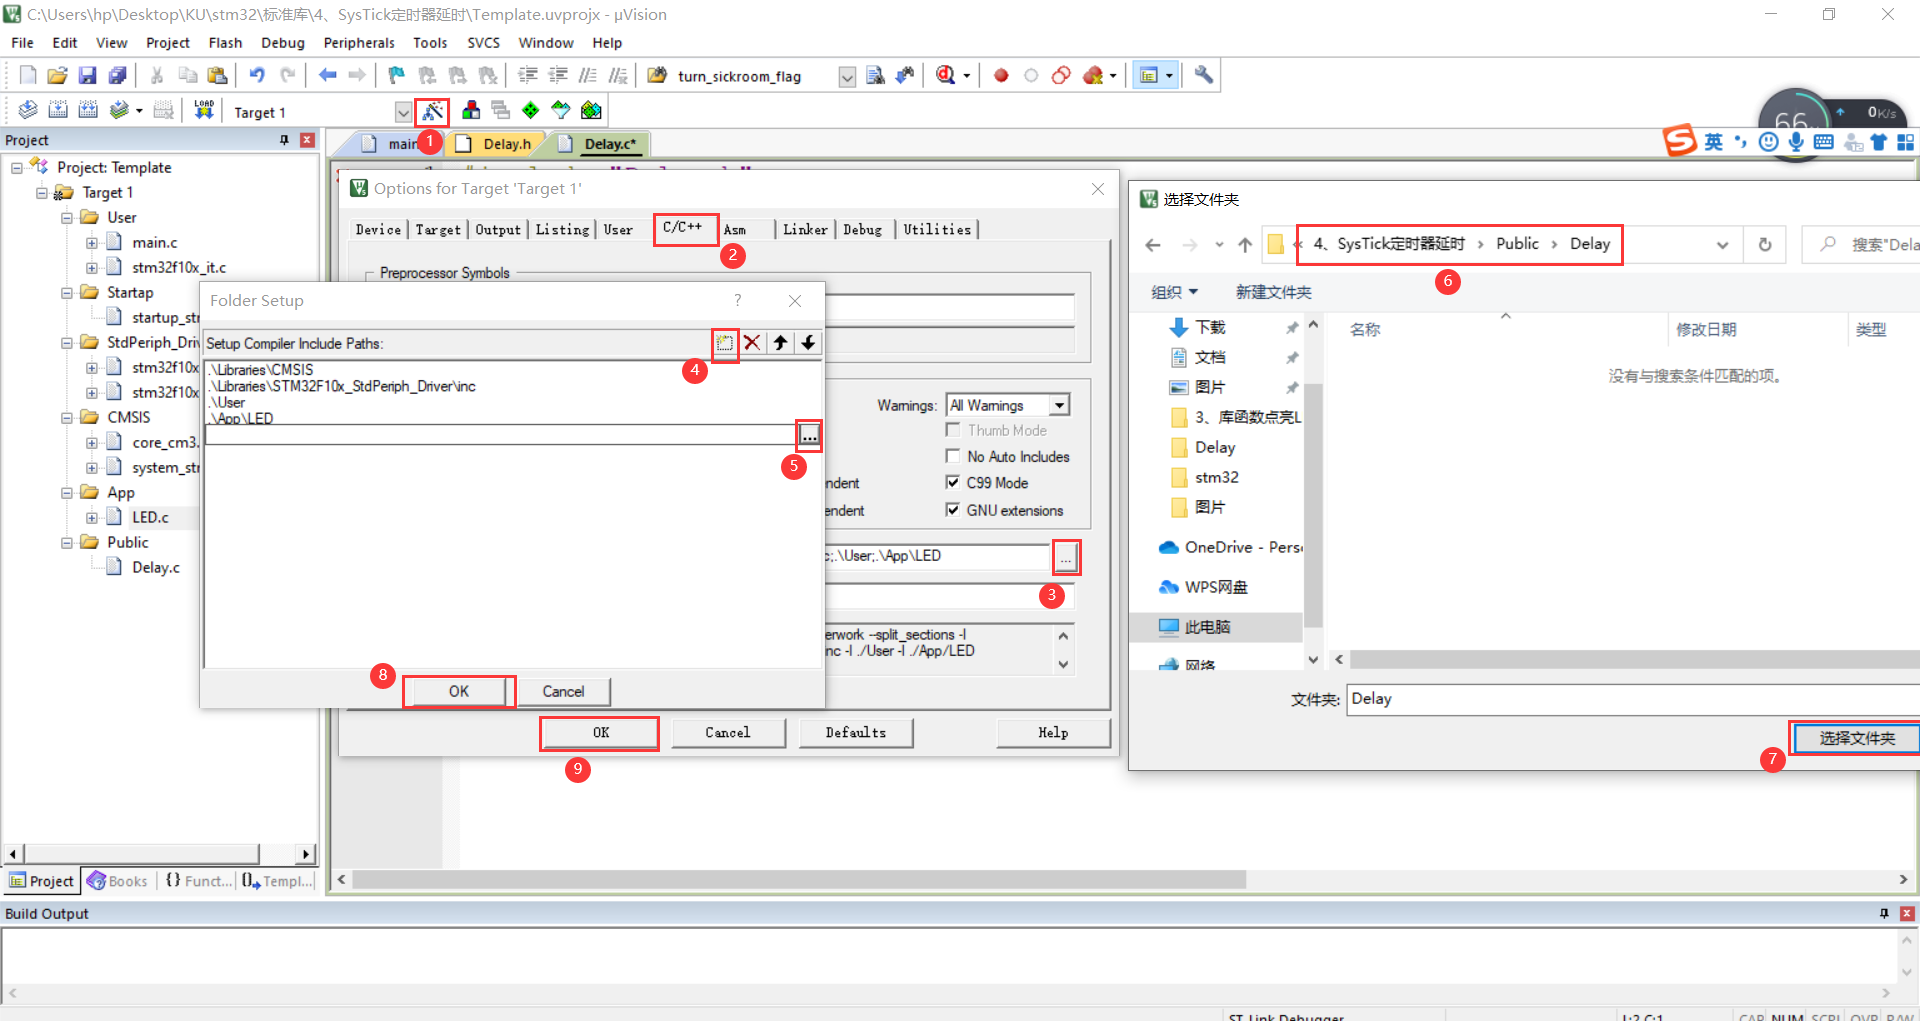Switch to the Books panel tab
The width and height of the screenshot is (1920, 1021).
[118, 881]
